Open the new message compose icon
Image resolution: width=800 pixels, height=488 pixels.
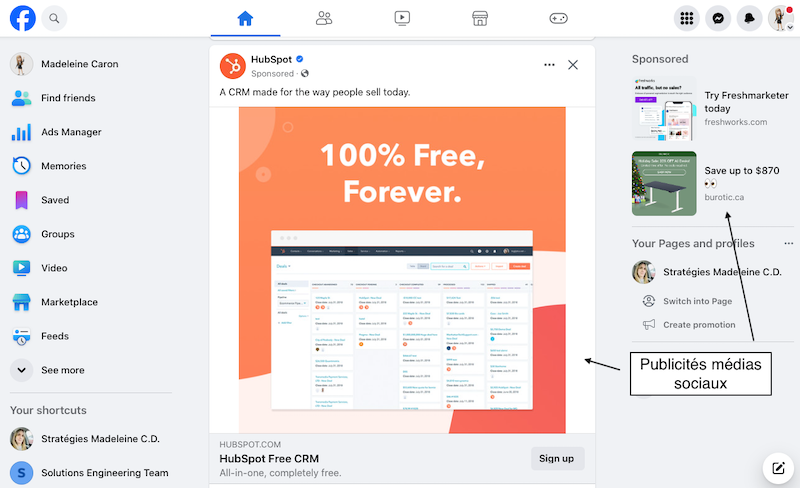[x=778, y=468]
